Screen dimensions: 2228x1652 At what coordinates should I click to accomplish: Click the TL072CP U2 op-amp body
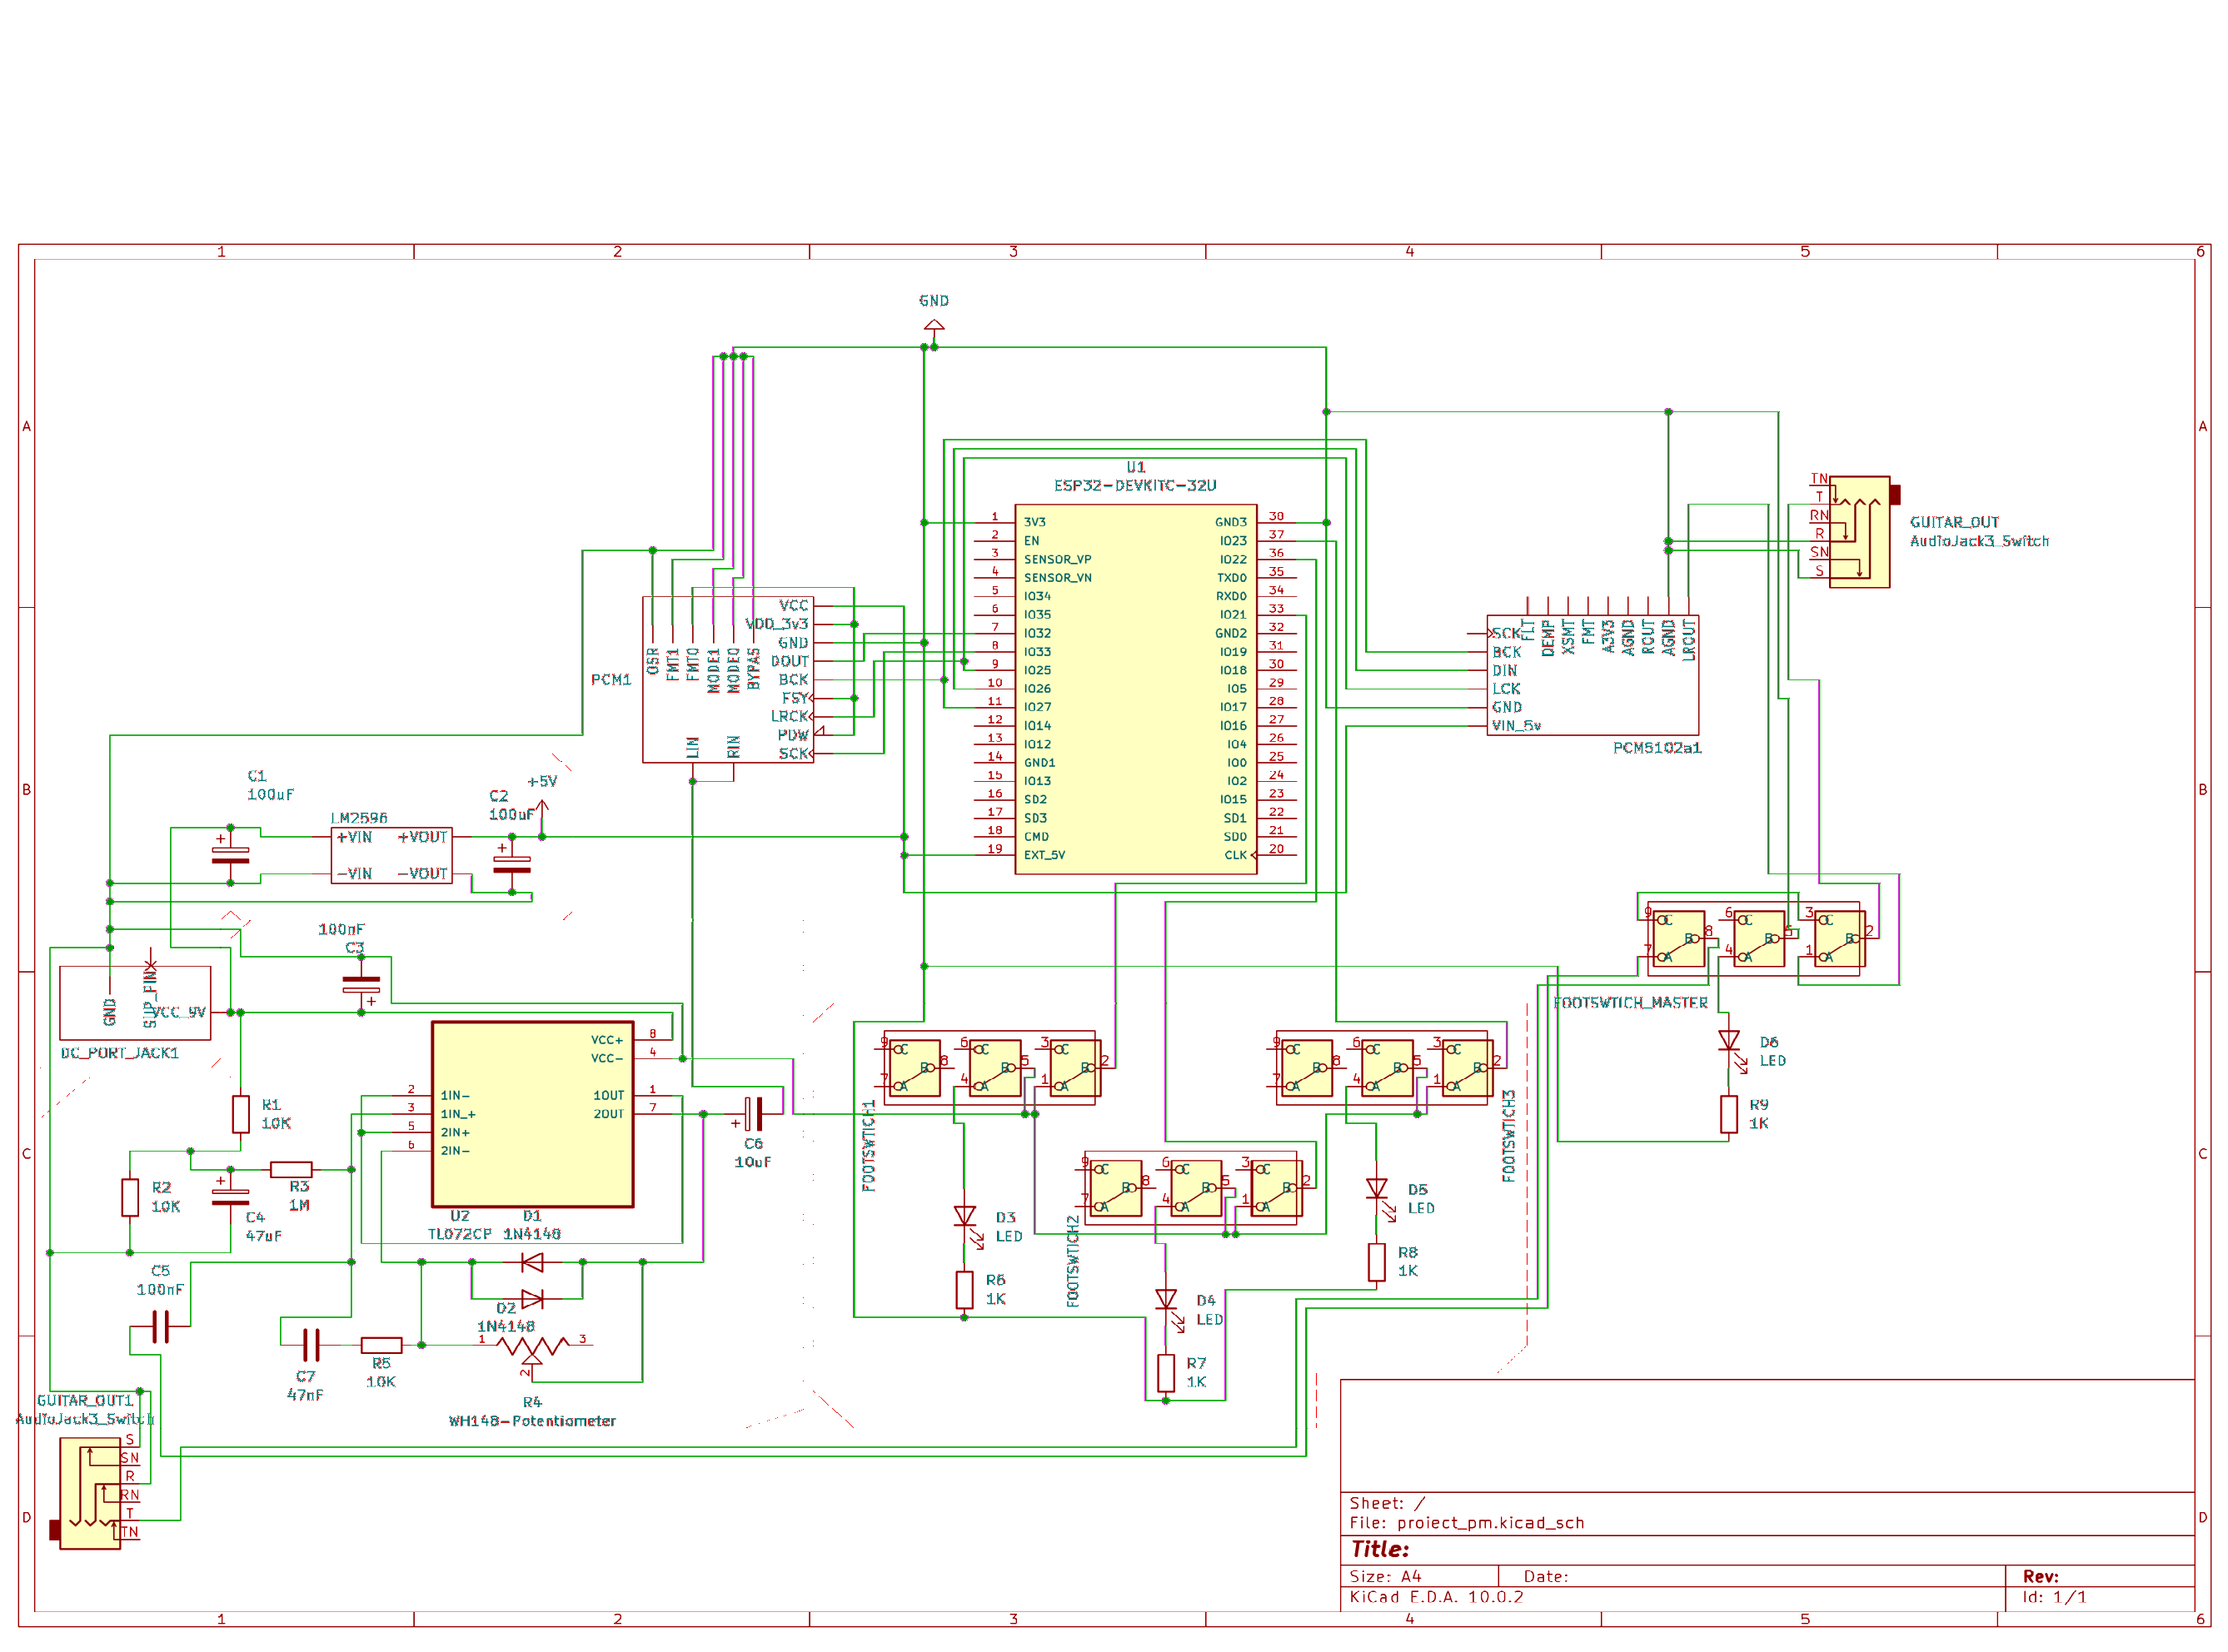532,1114
